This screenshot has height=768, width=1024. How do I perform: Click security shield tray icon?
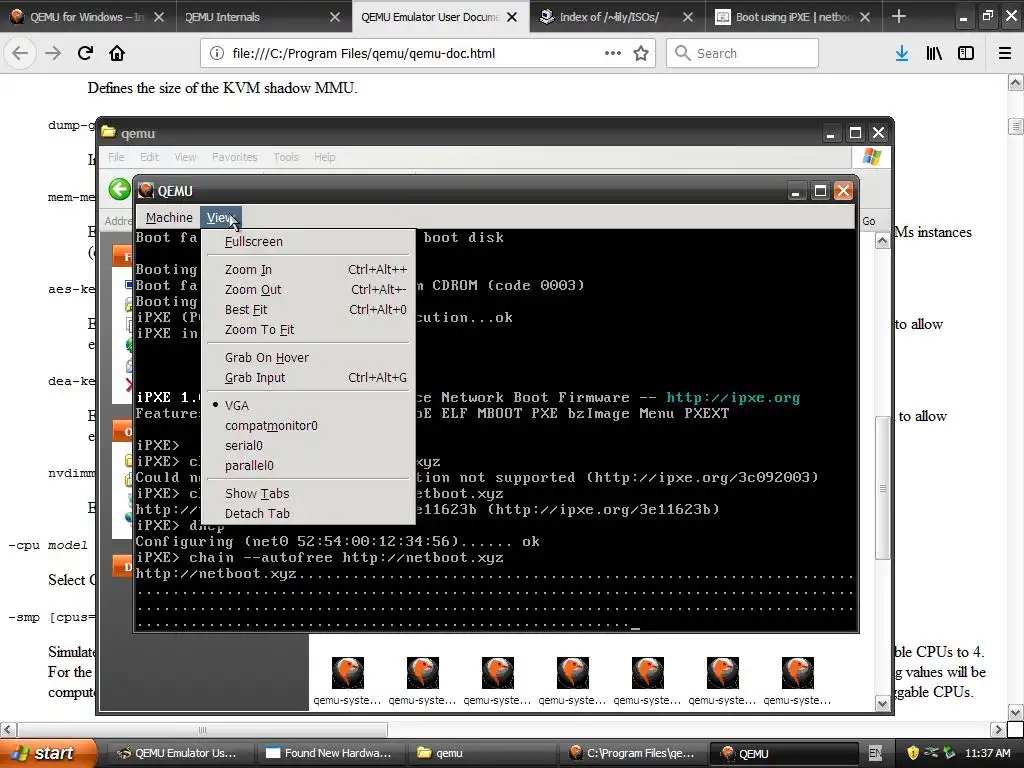point(913,753)
